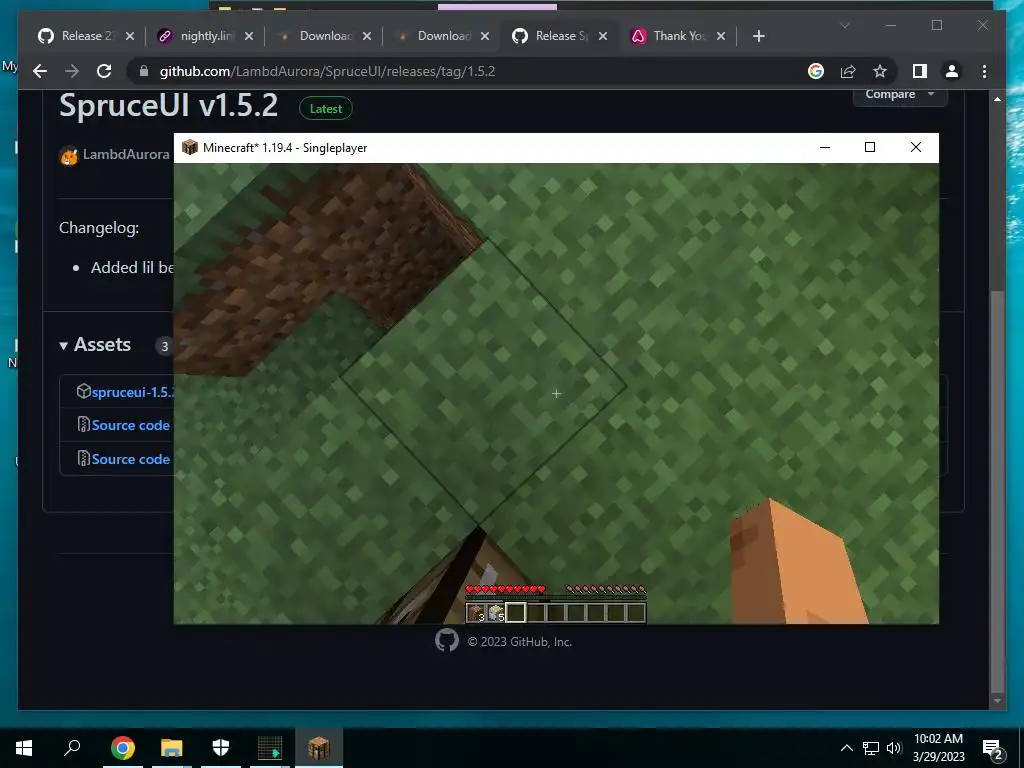Collapse the Assets section
Image resolution: width=1024 pixels, height=768 pixels.
tap(95, 345)
